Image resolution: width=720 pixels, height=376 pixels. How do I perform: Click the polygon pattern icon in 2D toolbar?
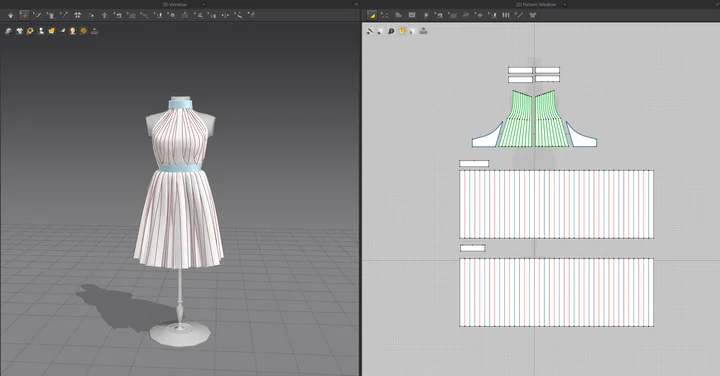point(399,15)
